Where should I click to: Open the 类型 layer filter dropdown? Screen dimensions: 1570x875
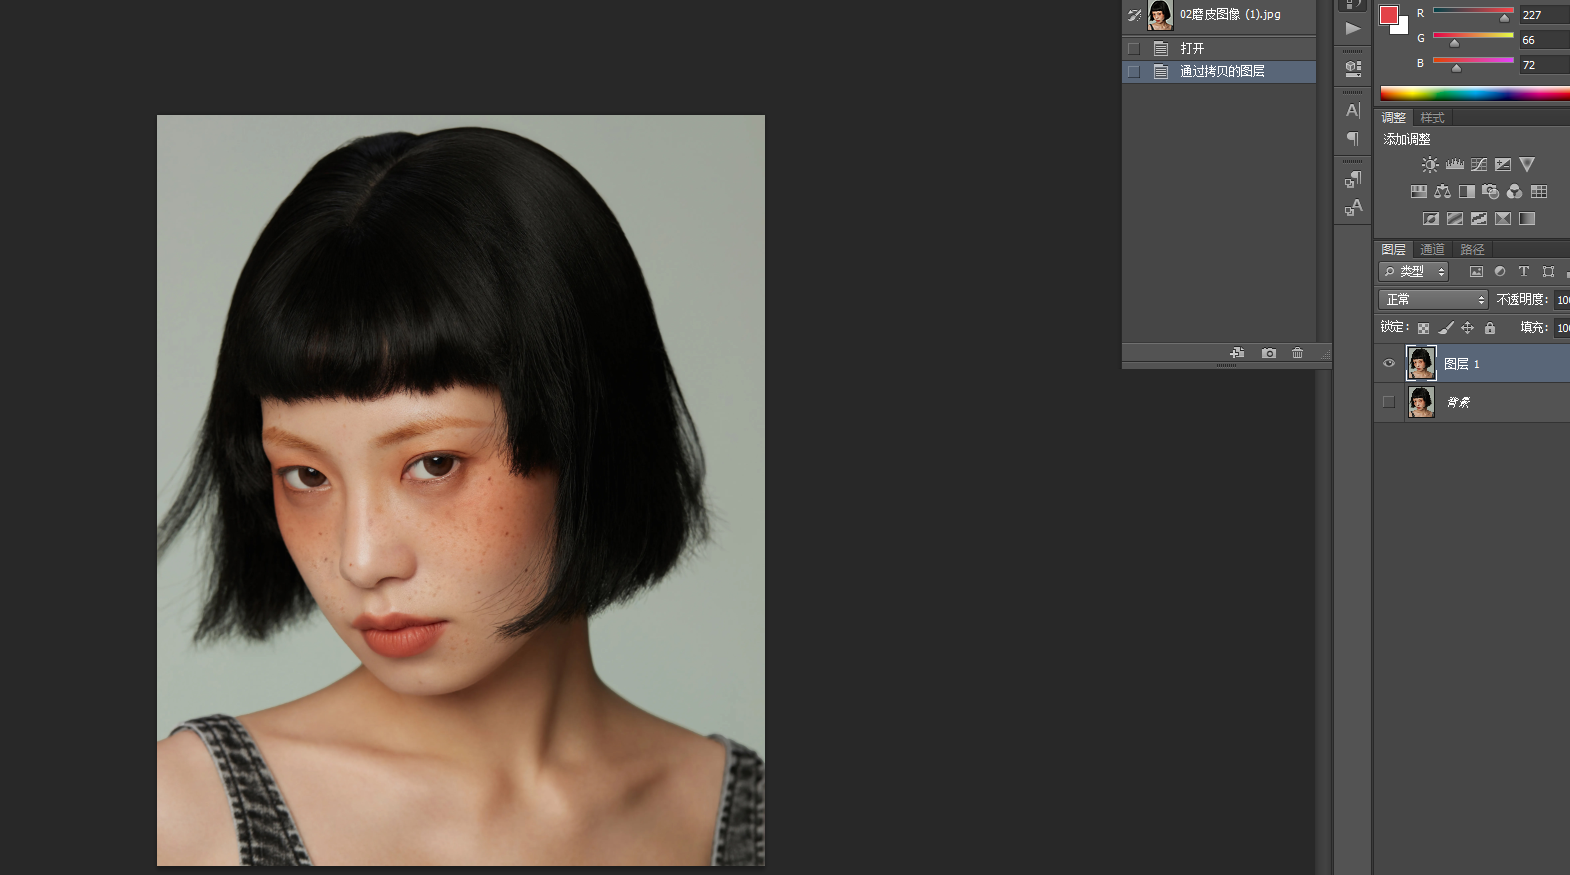[1414, 272]
